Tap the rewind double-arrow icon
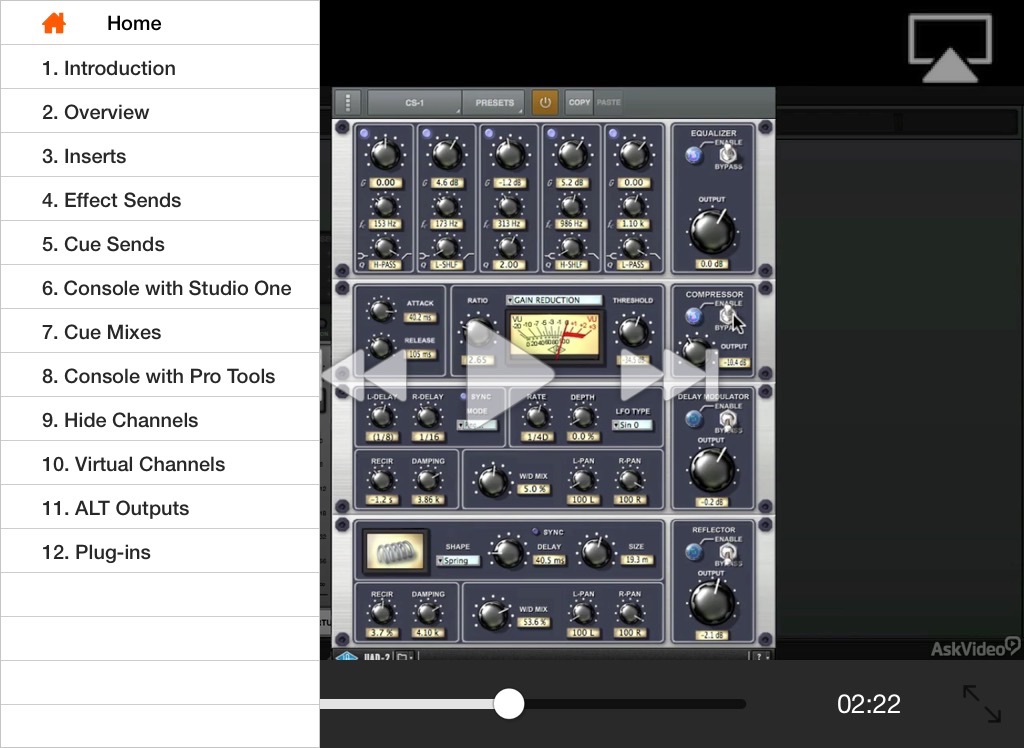Image resolution: width=1024 pixels, height=748 pixels. 365,375
